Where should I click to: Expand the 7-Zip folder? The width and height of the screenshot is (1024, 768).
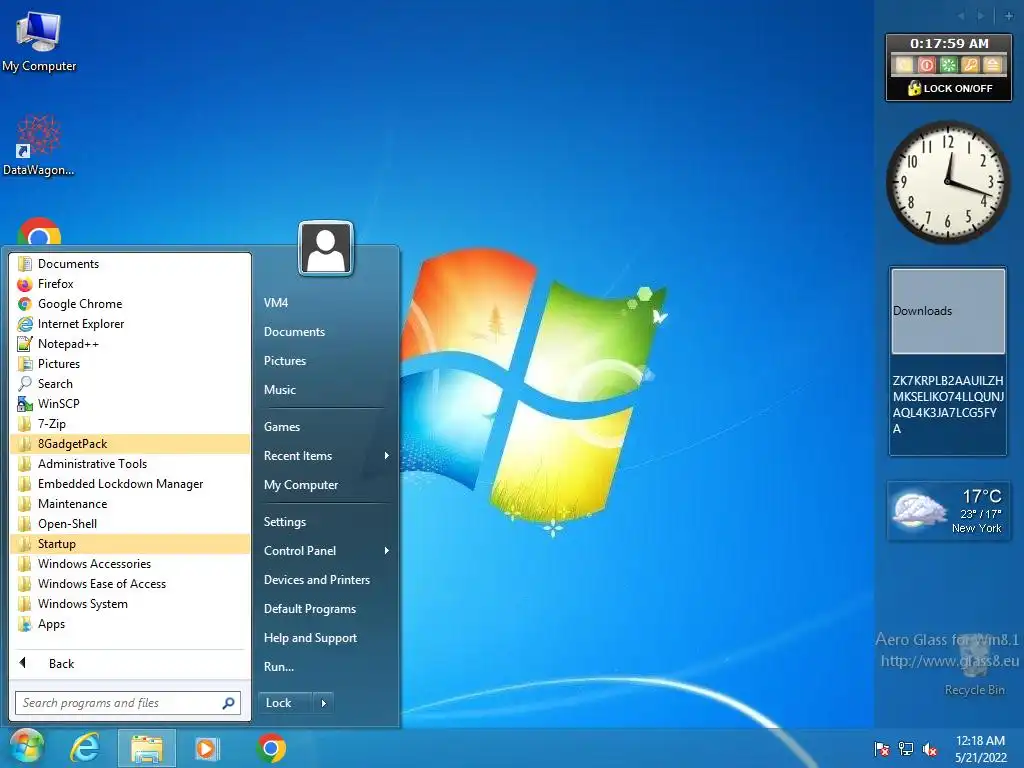tap(130, 424)
